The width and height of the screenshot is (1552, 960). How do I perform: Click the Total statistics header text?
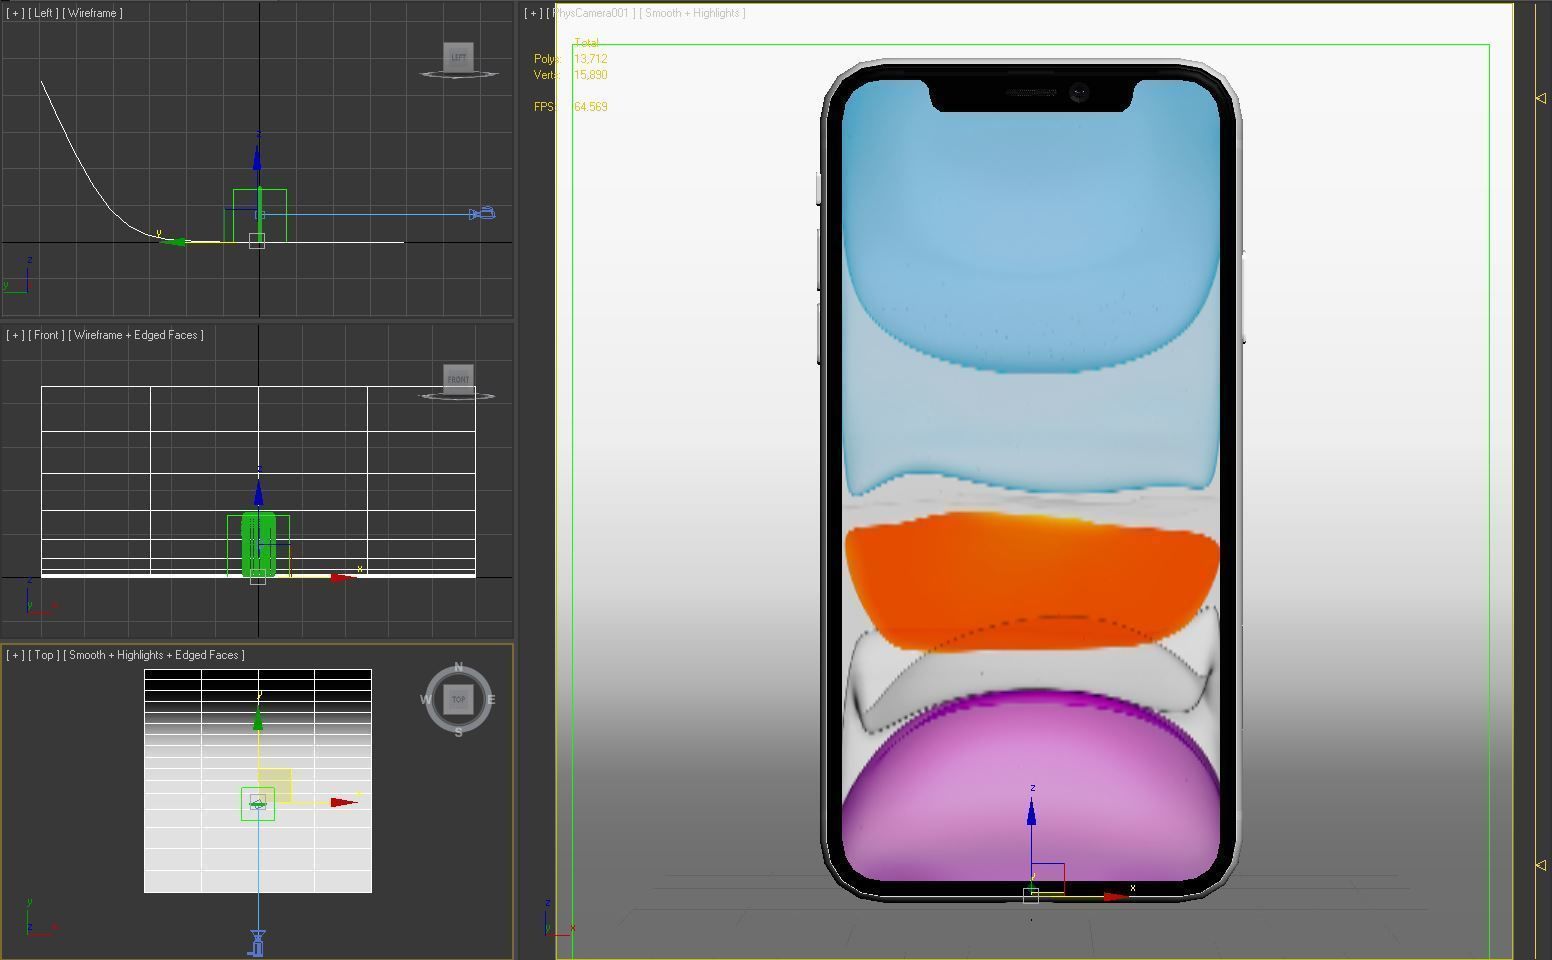coord(587,43)
